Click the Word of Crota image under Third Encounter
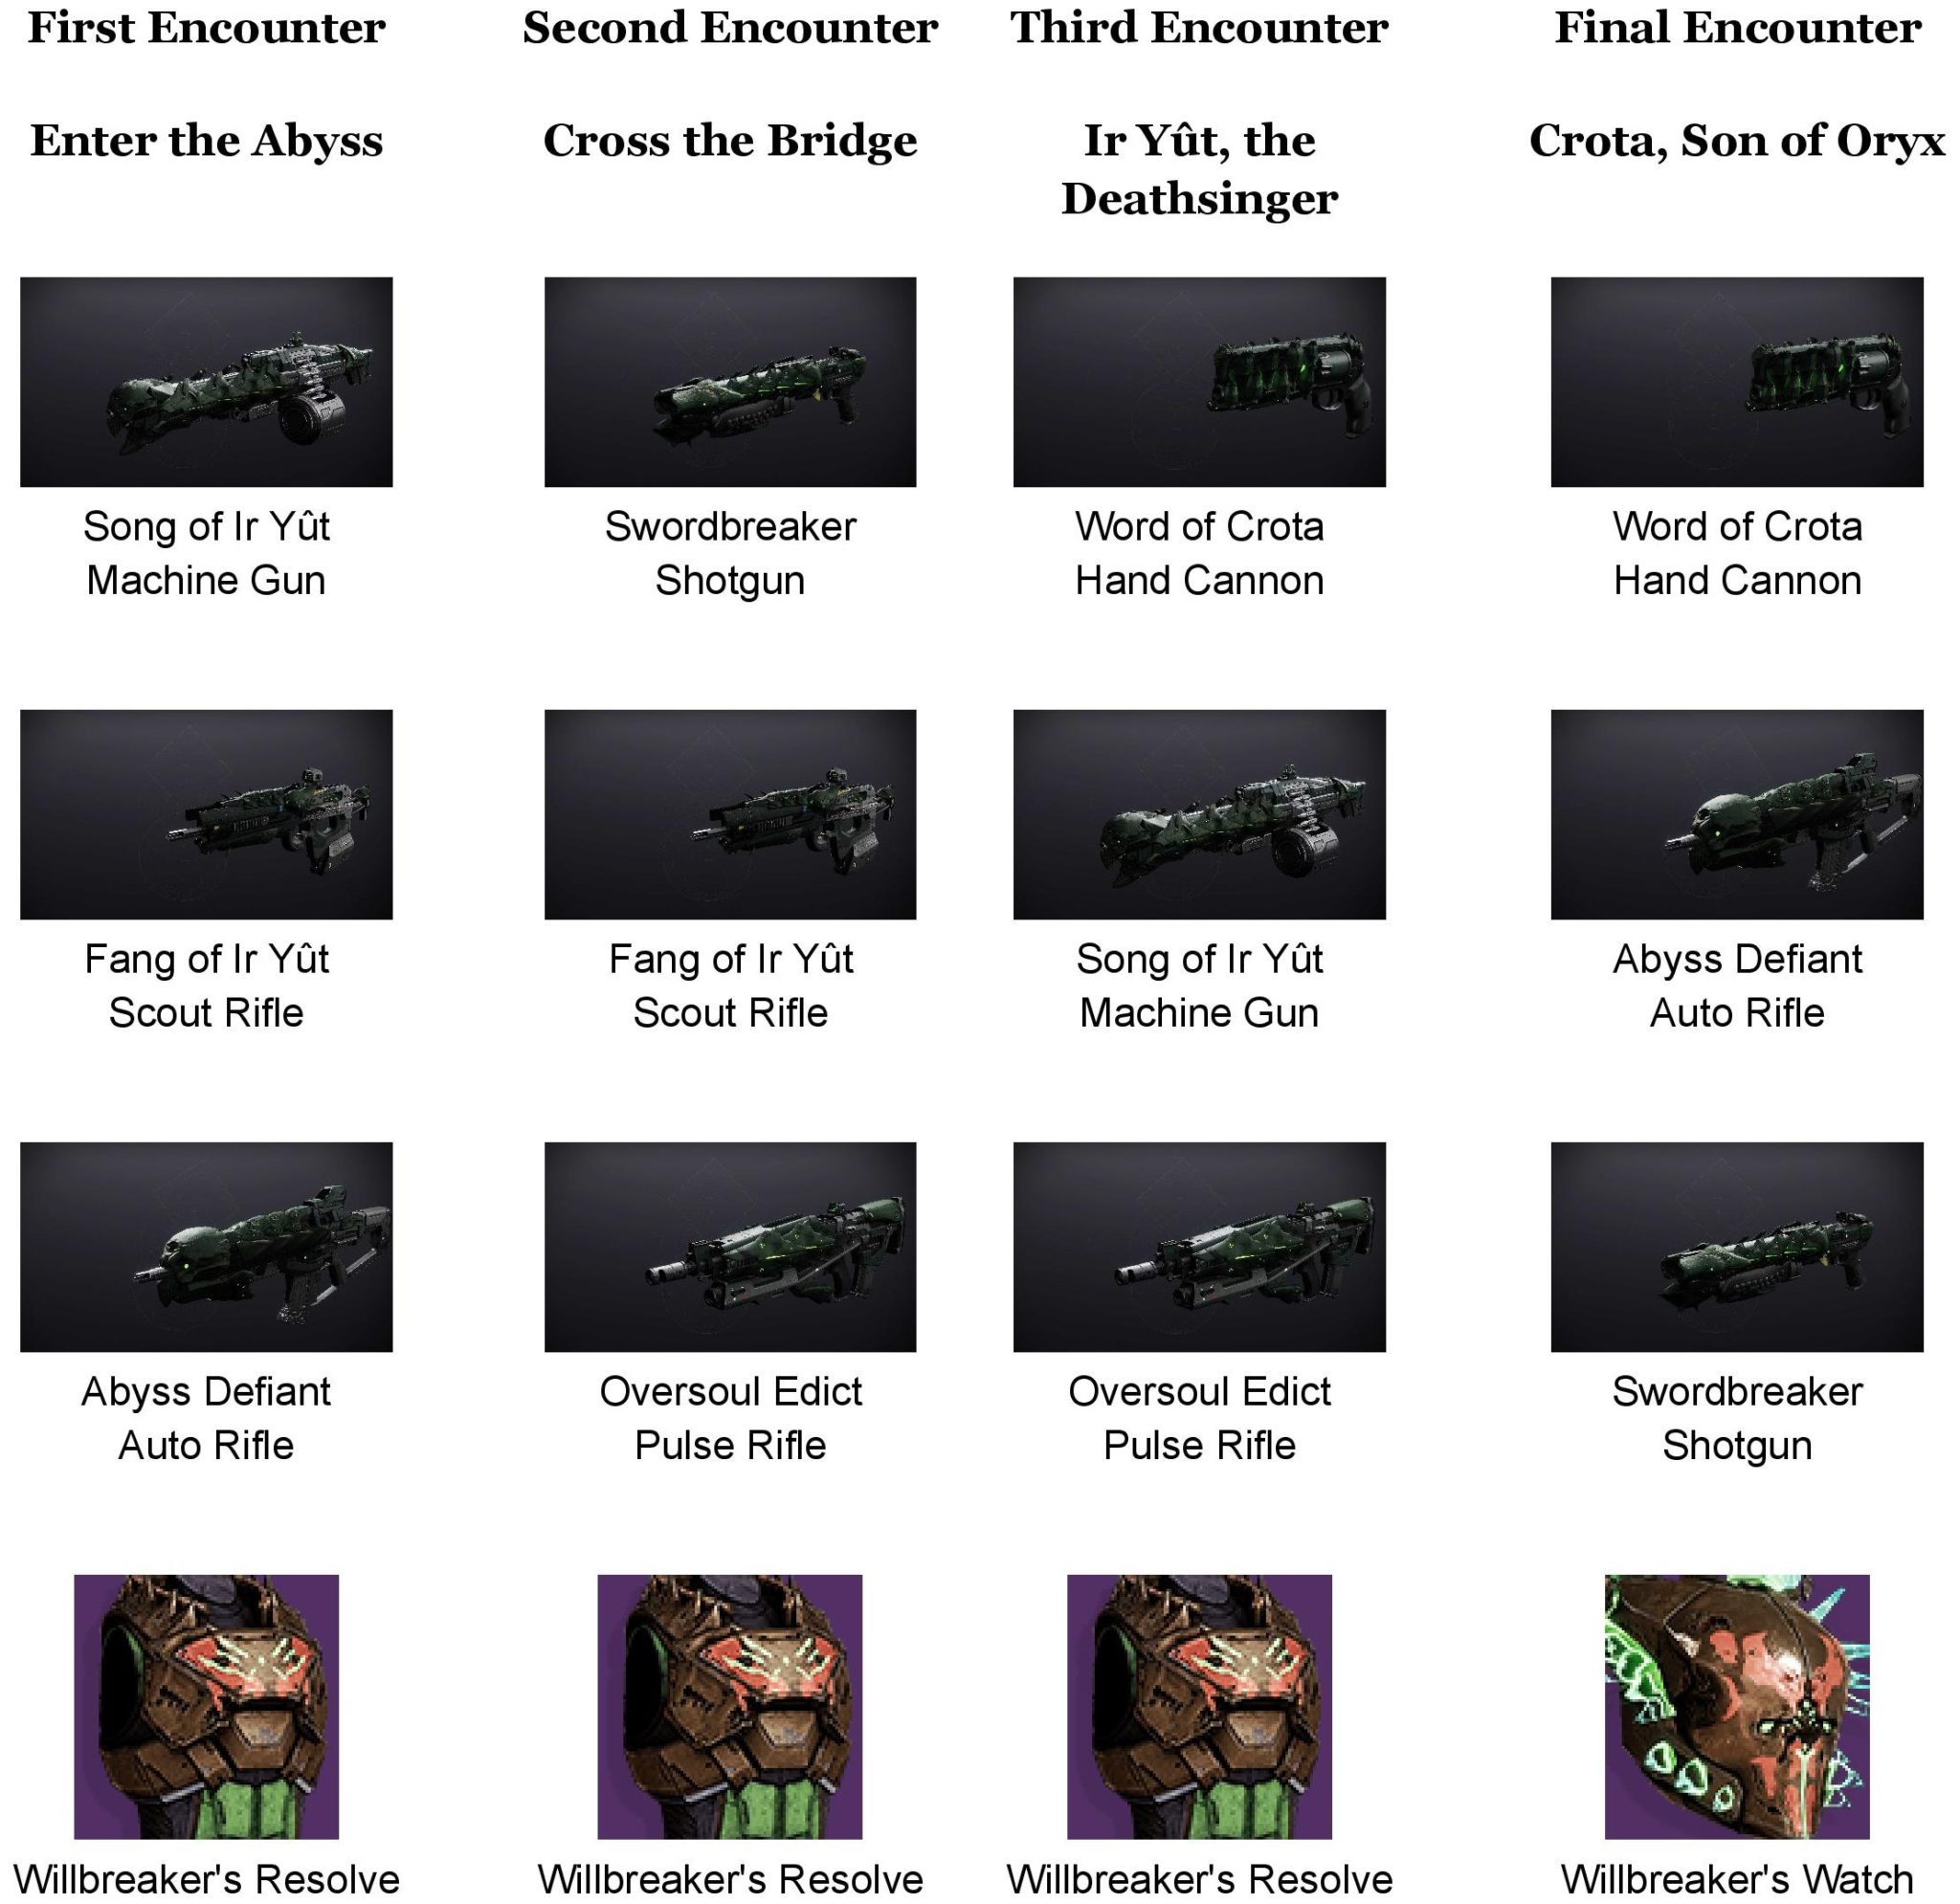This screenshot has height=1904, width=1960. [1199, 382]
